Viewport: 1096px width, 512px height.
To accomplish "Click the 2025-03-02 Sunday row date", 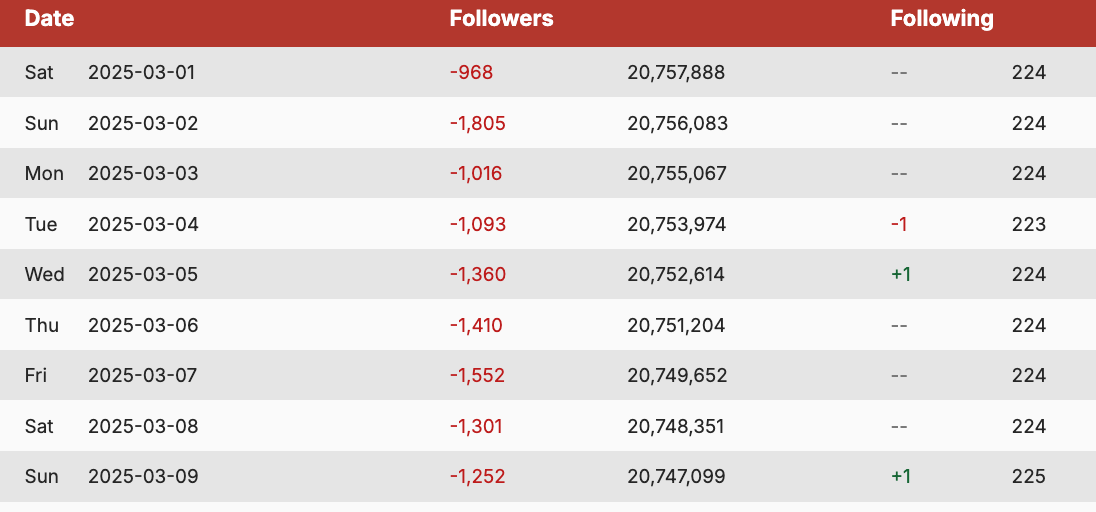I will tap(143, 123).
